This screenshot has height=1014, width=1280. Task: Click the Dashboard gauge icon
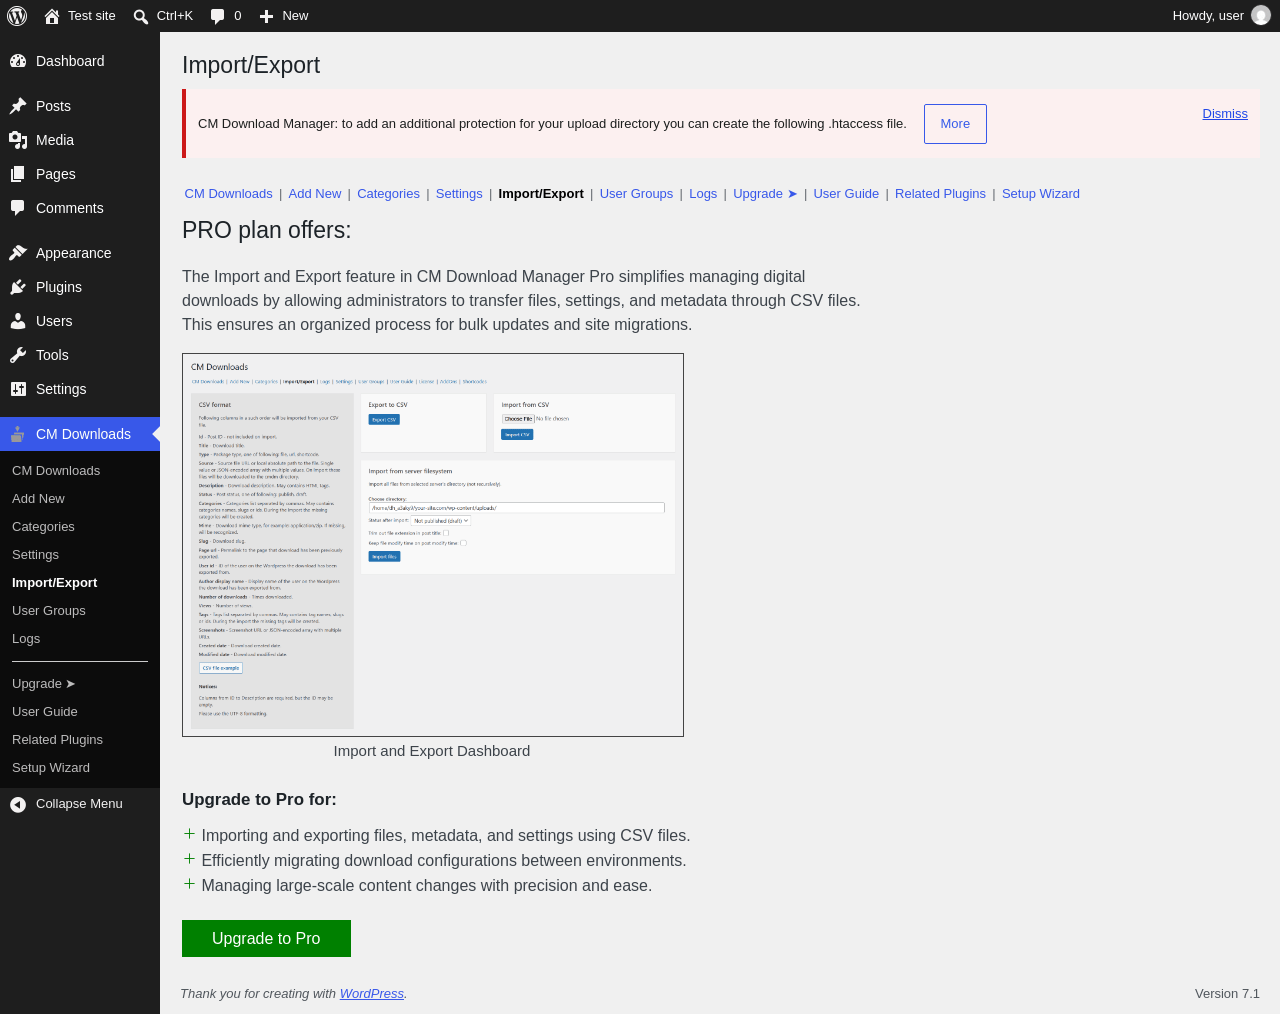[18, 61]
